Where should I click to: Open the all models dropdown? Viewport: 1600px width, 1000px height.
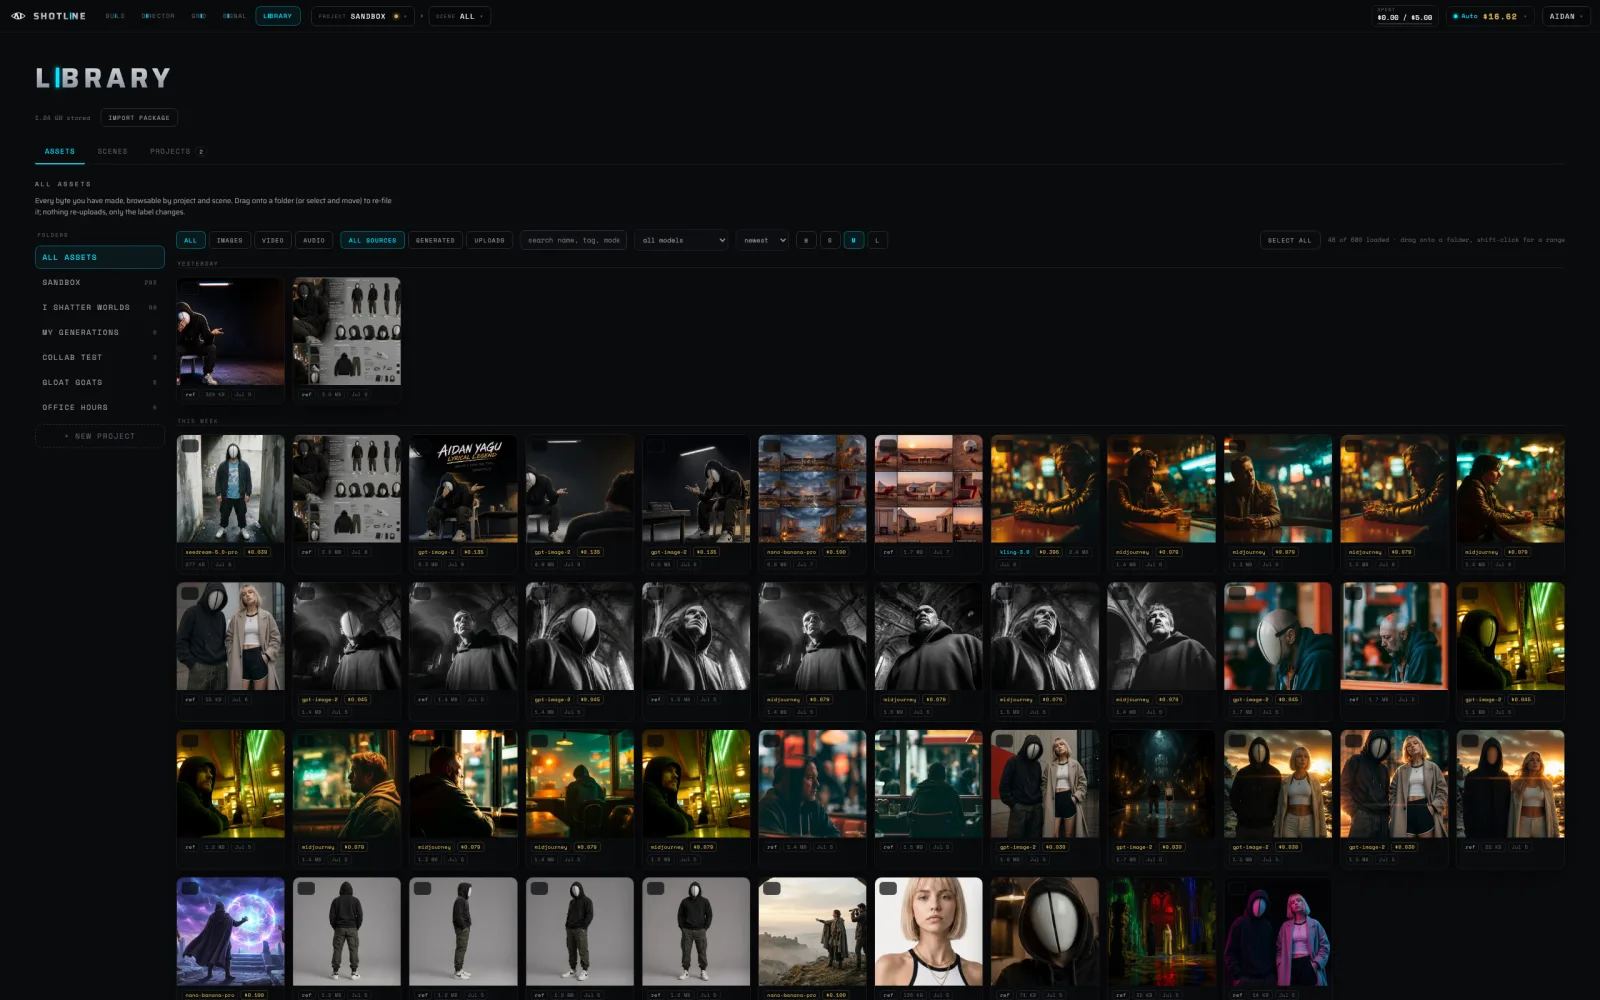coord(682,240)
